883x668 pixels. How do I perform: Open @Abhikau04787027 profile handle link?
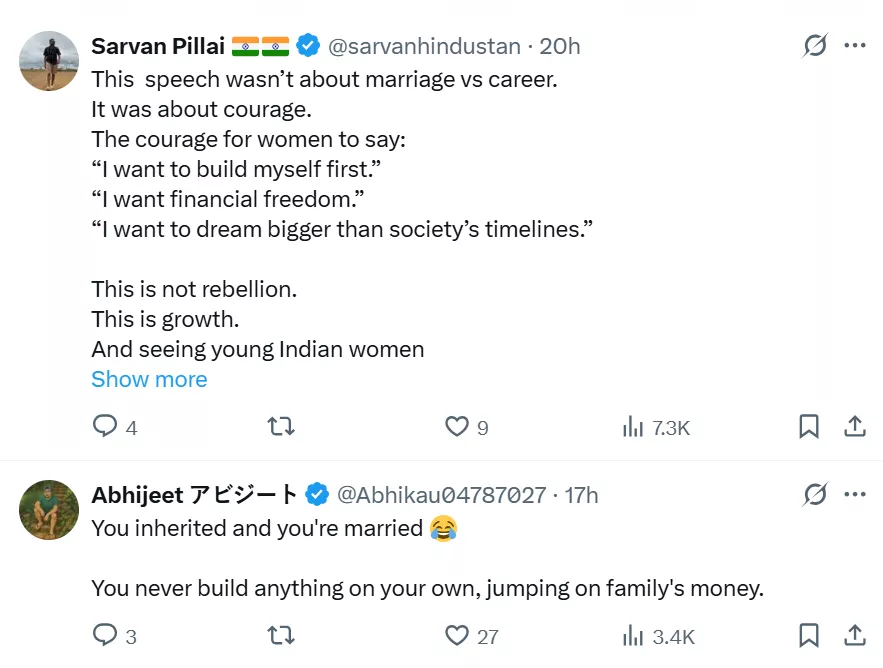tap(441, 494)
